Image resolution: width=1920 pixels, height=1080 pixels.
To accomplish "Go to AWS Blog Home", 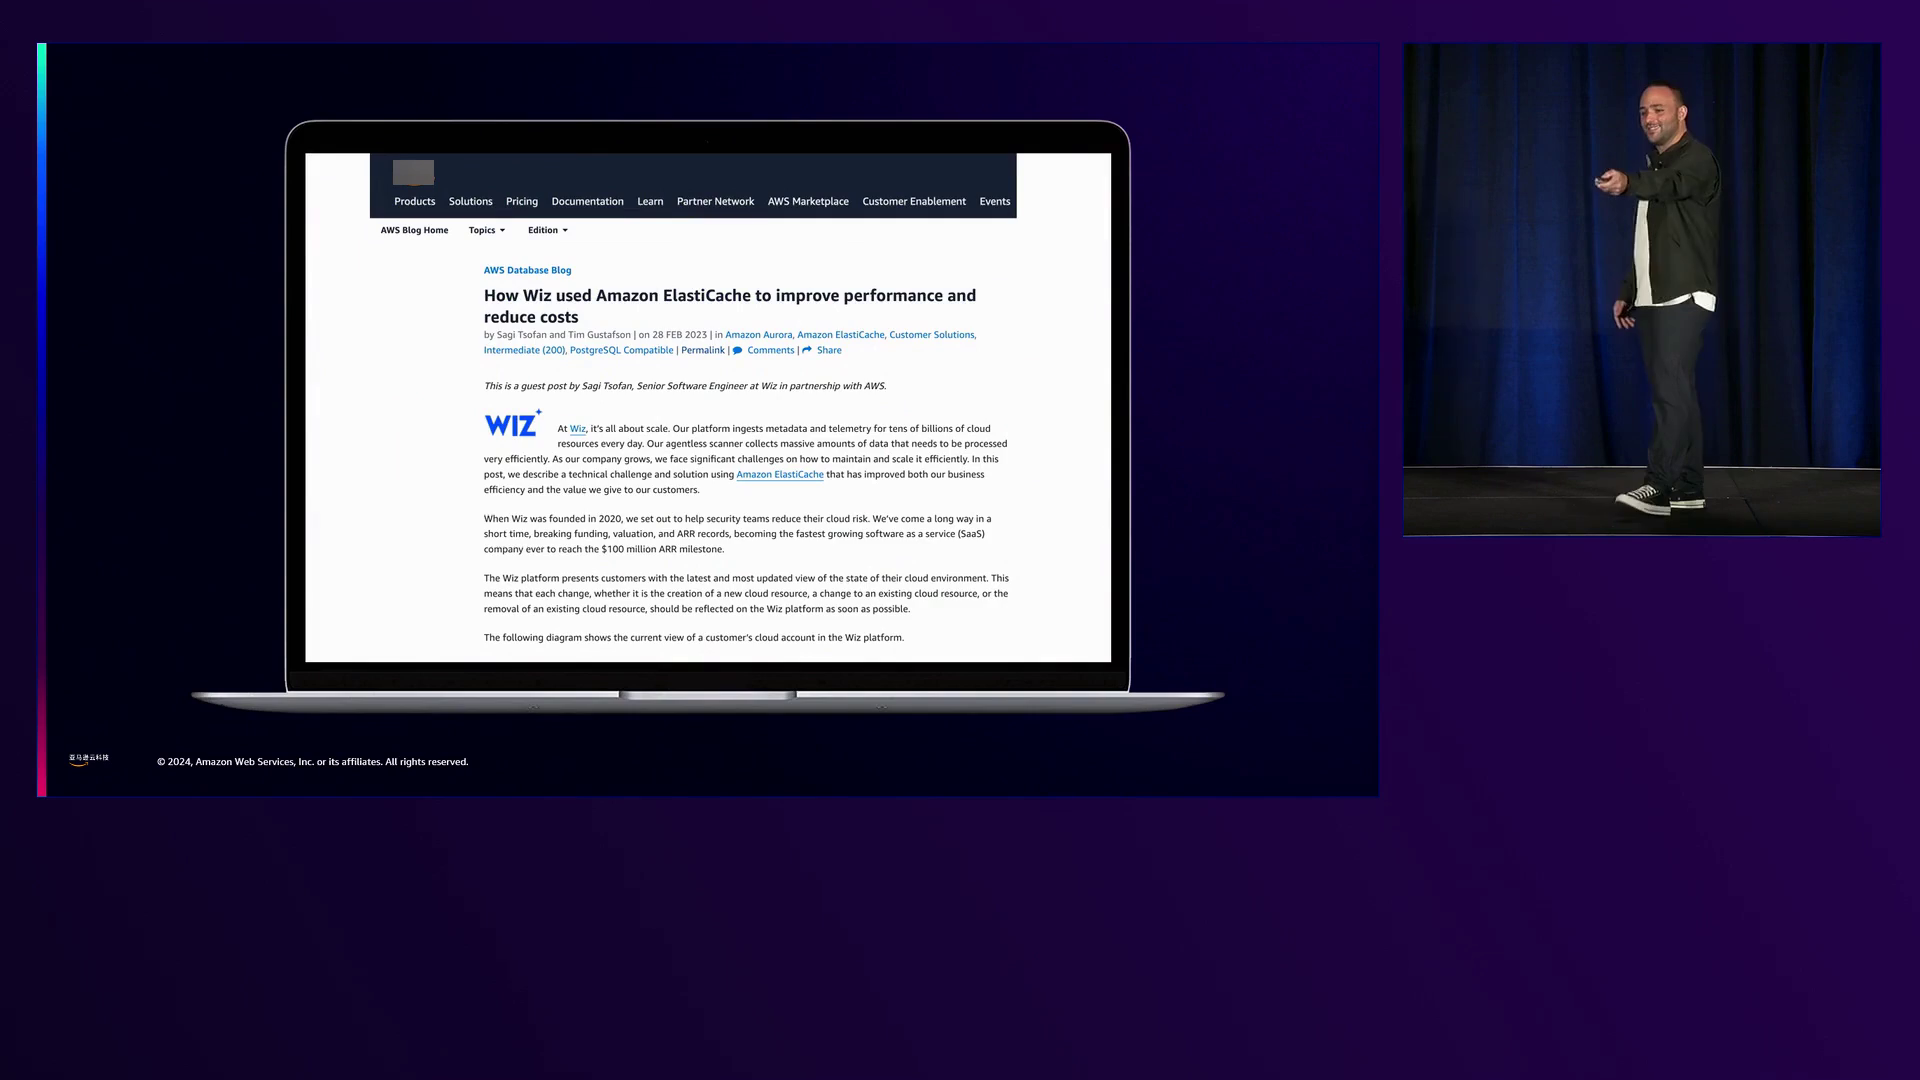I will [x=414, y=230].
